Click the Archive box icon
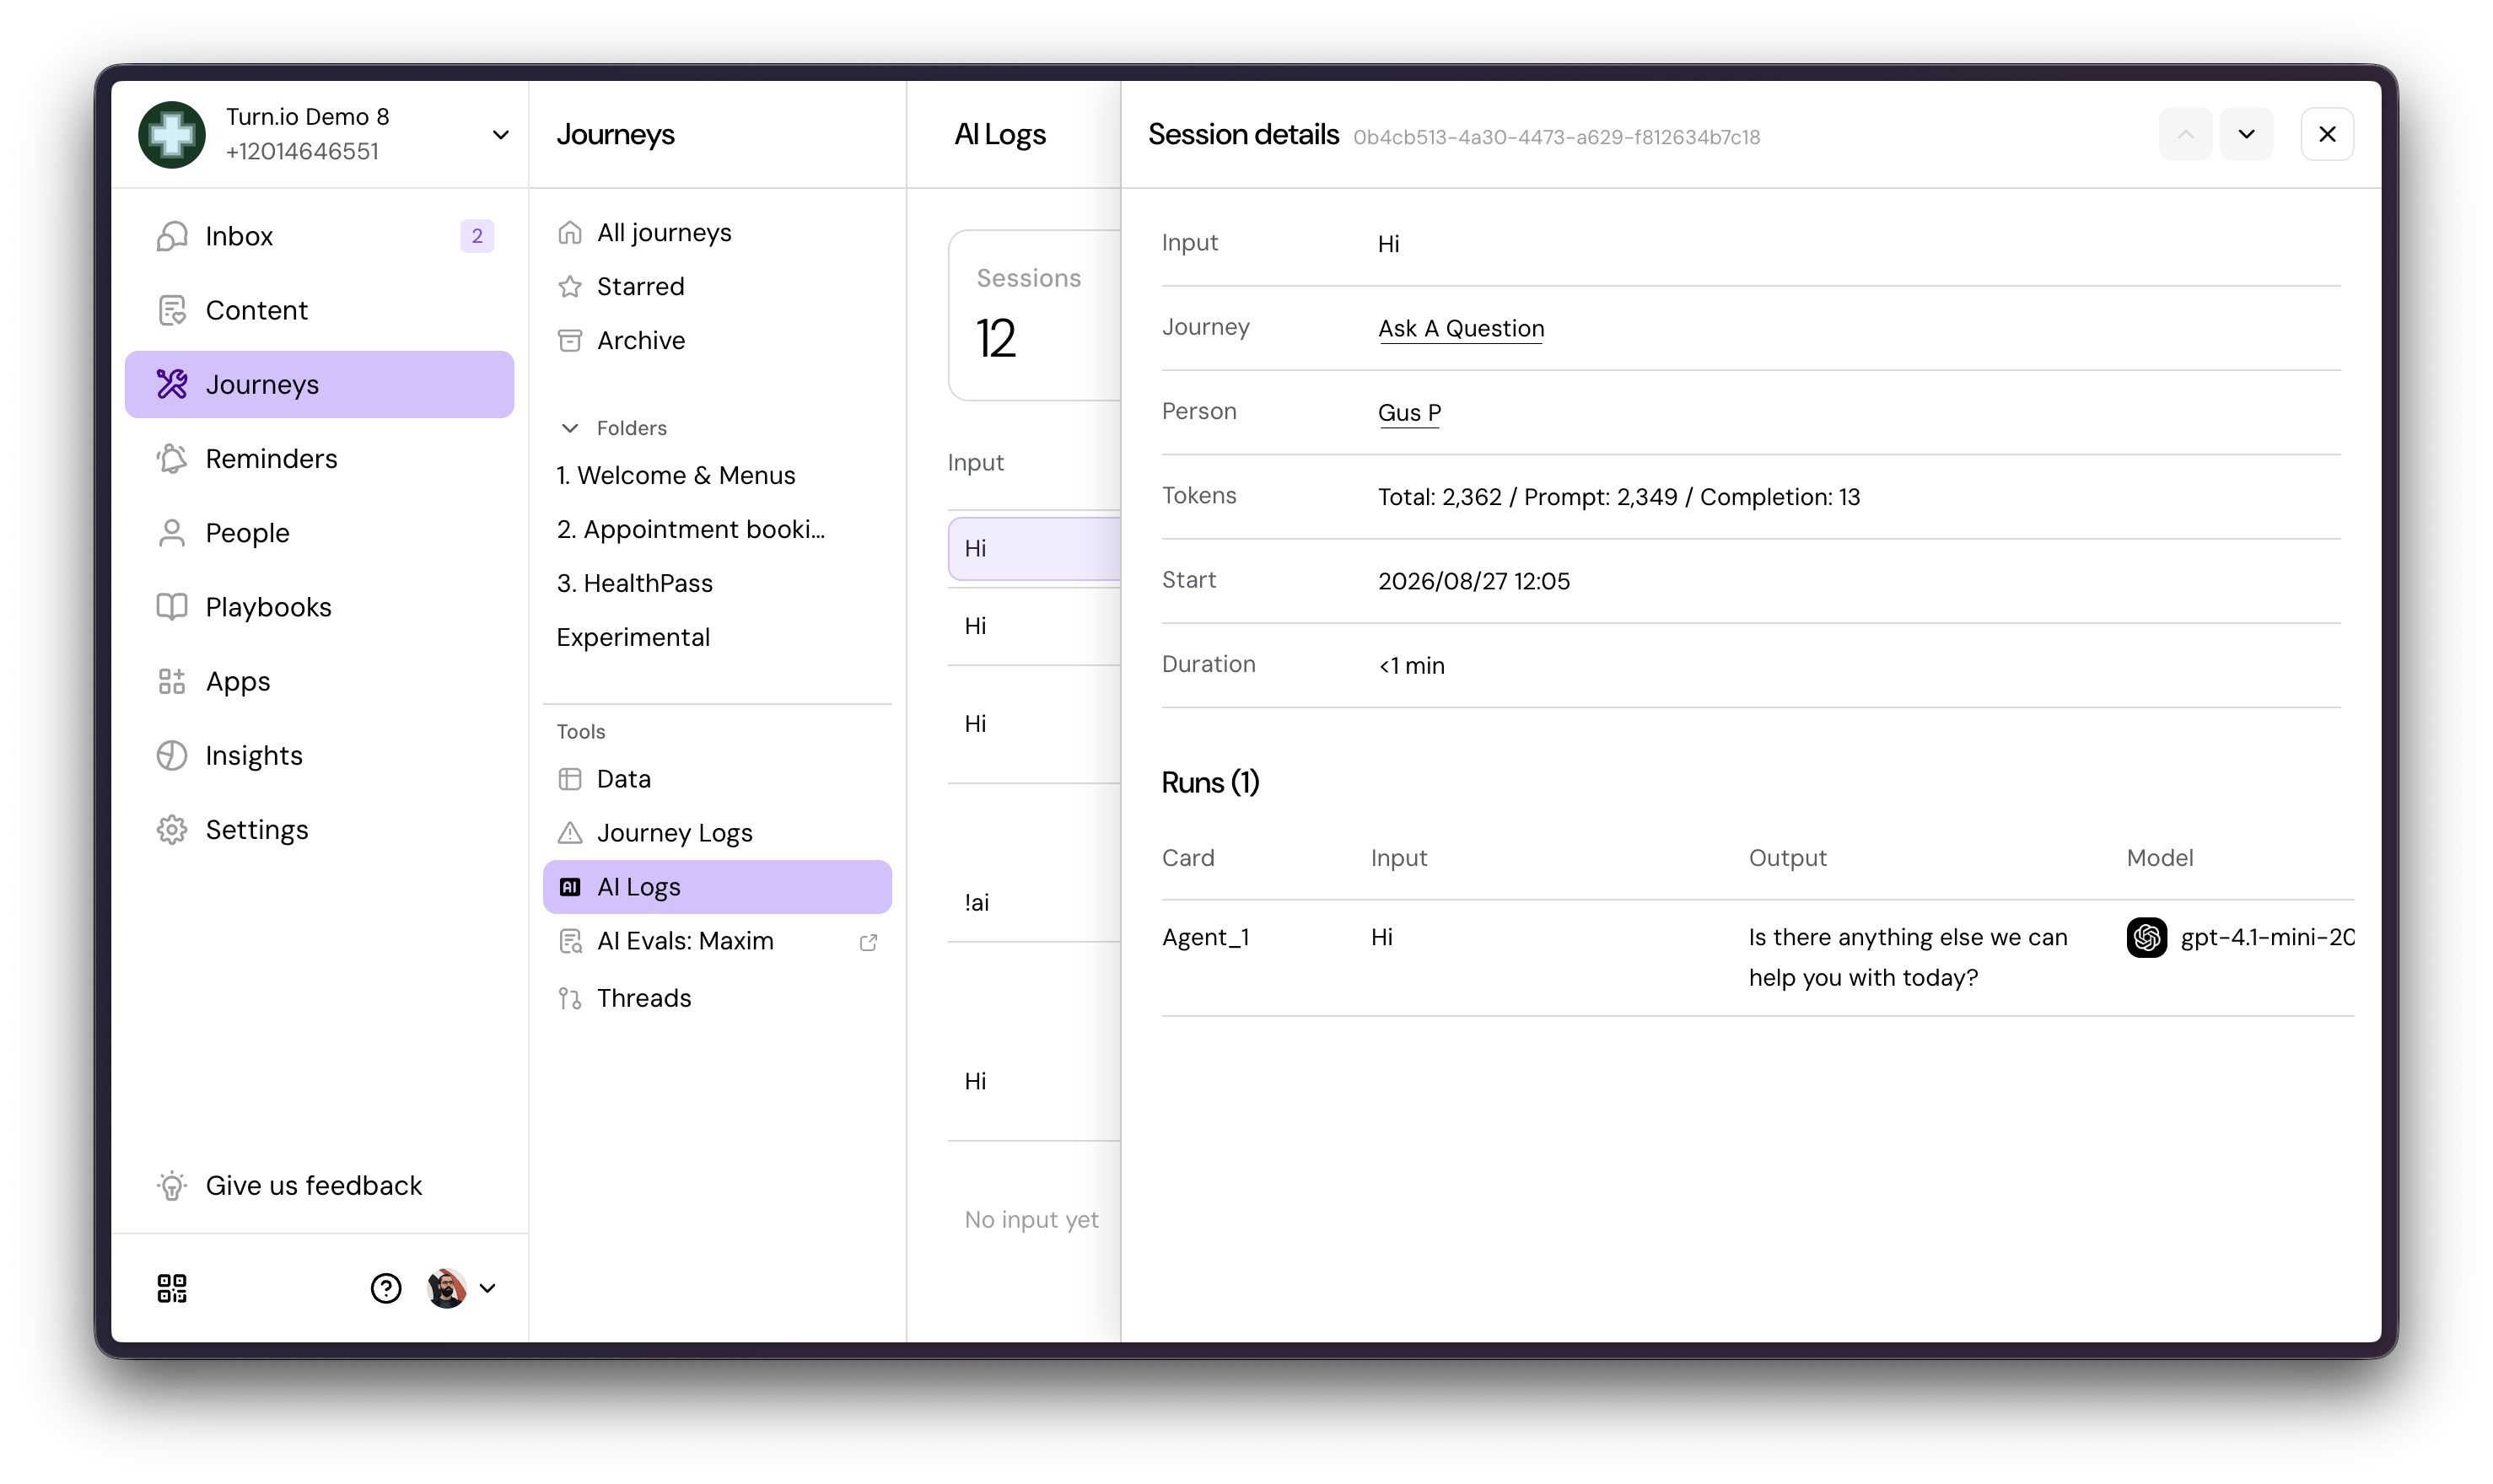This screenshot has width=2493, height=1484. point(570,341)
